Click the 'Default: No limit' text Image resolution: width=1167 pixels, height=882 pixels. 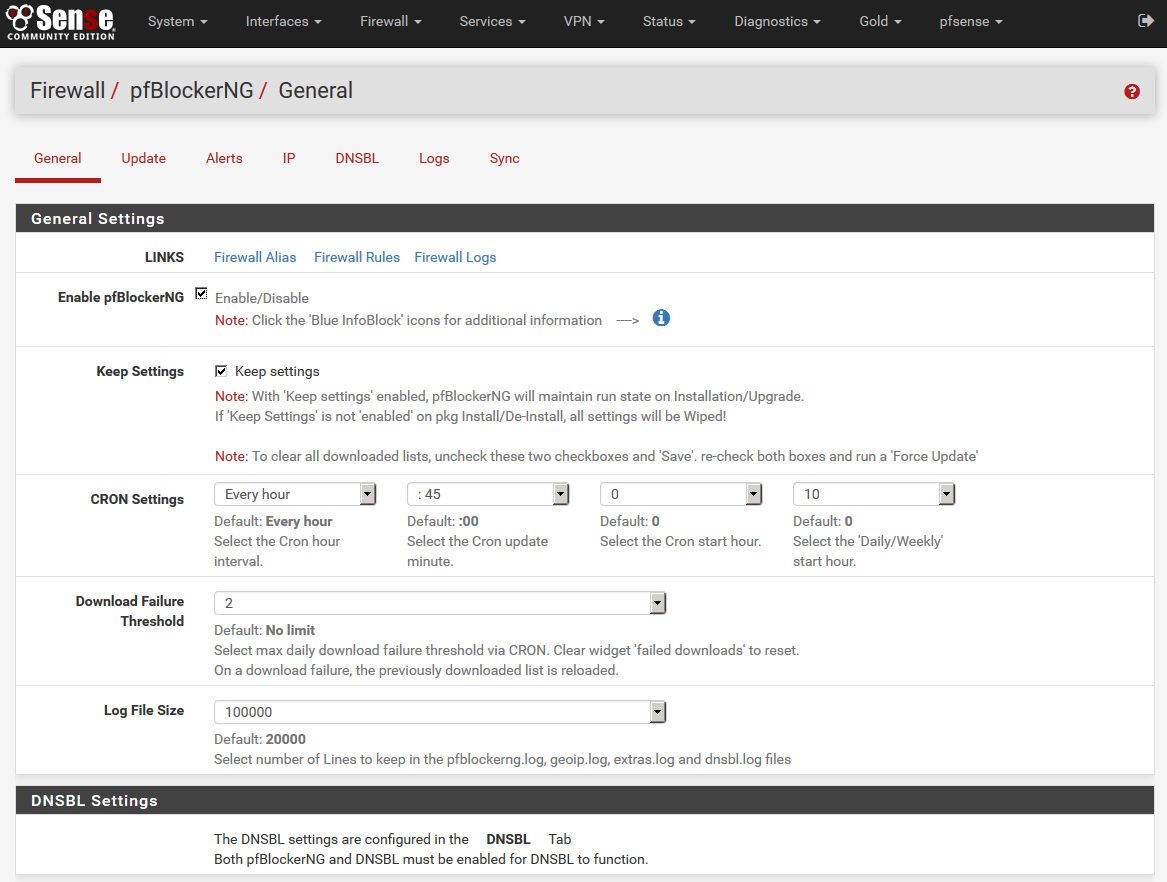pos(264,630)
